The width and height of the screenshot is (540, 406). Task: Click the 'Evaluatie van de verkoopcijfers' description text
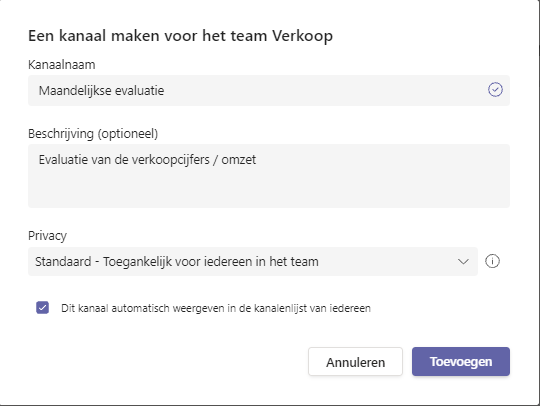click(x=124, y=160)
